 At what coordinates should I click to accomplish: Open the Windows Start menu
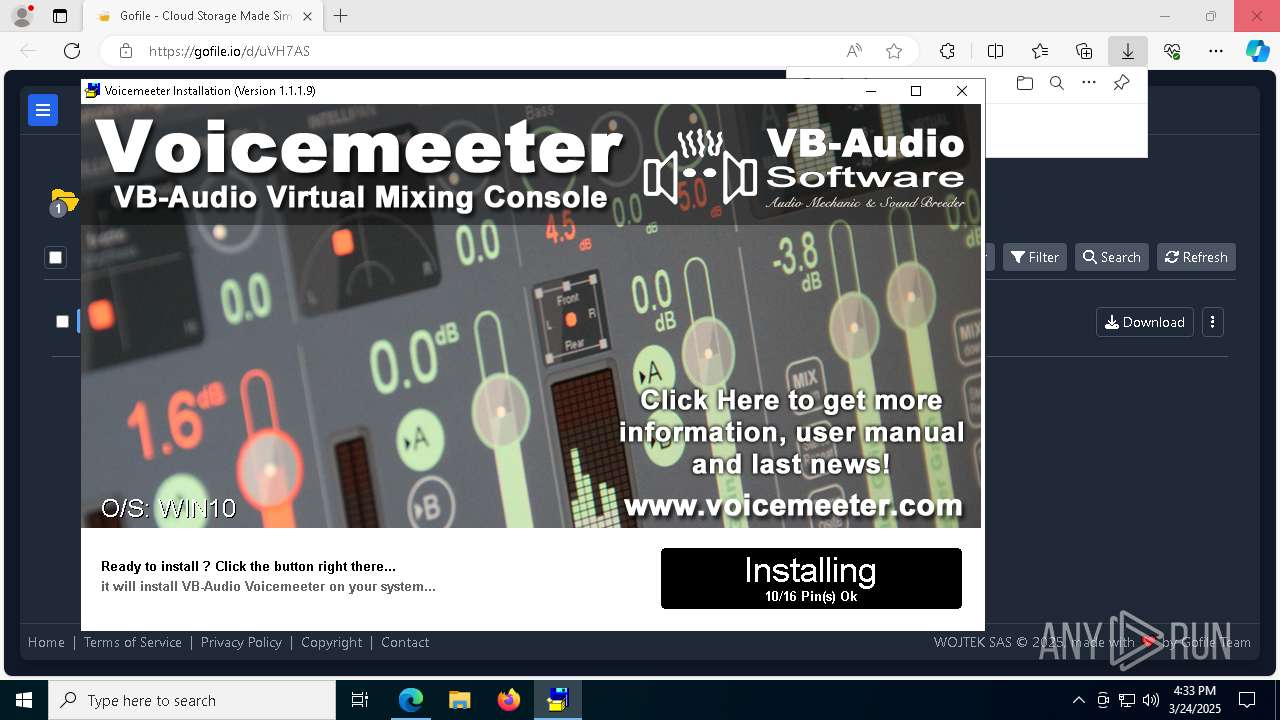[x=24, y=700]
